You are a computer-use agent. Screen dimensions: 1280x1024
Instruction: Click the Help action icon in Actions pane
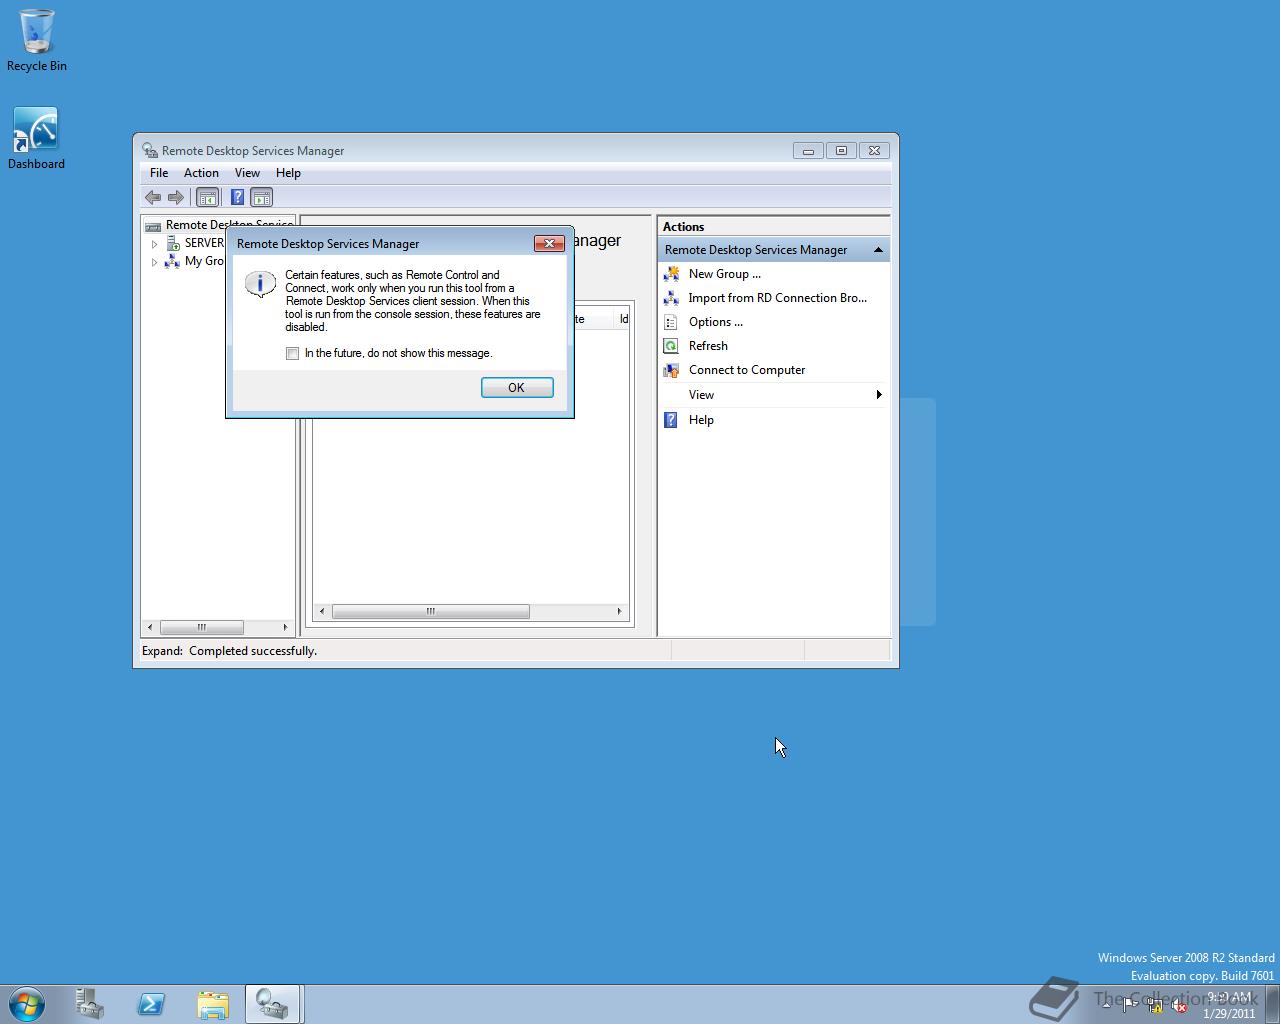pyautogui.click(x=671, y=420)
